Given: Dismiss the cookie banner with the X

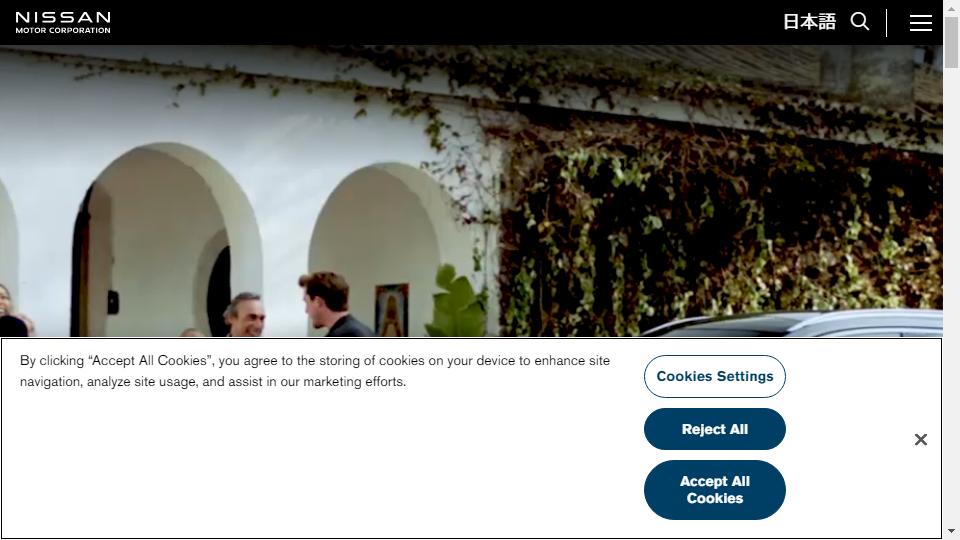Looking at the screenshot, I should [x=920, y=440].
